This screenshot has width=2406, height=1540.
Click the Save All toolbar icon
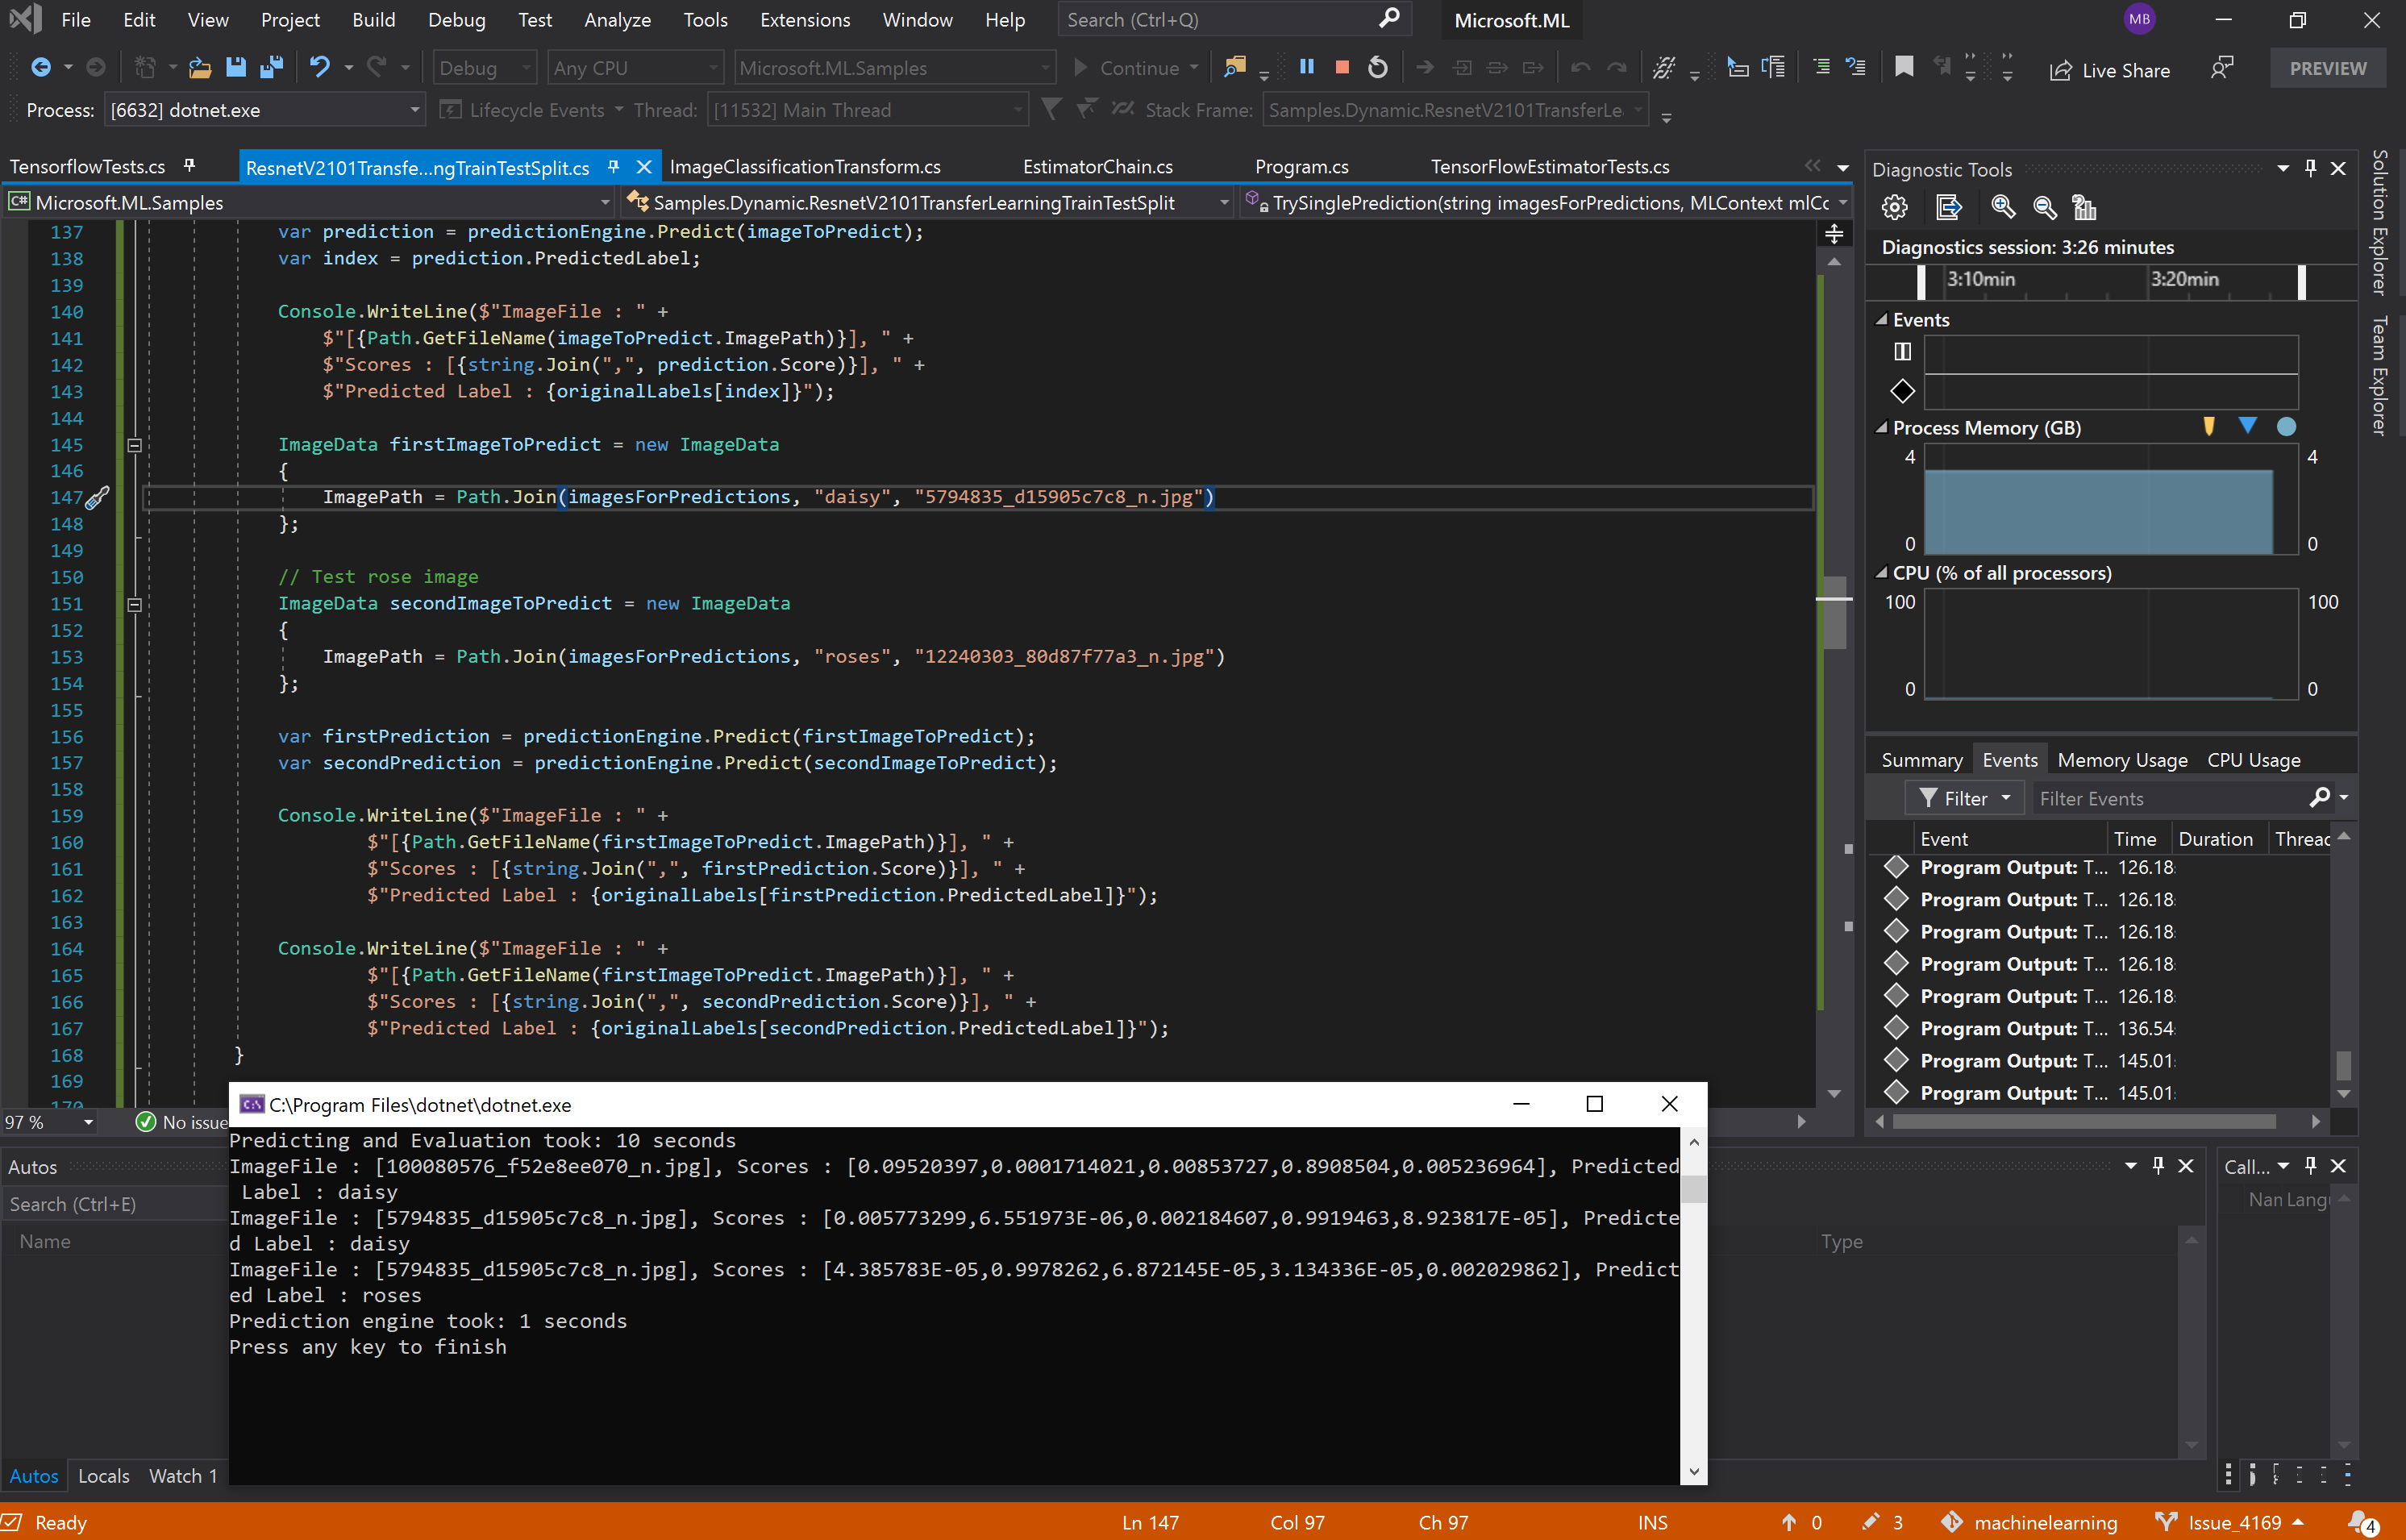click(271, 67)
